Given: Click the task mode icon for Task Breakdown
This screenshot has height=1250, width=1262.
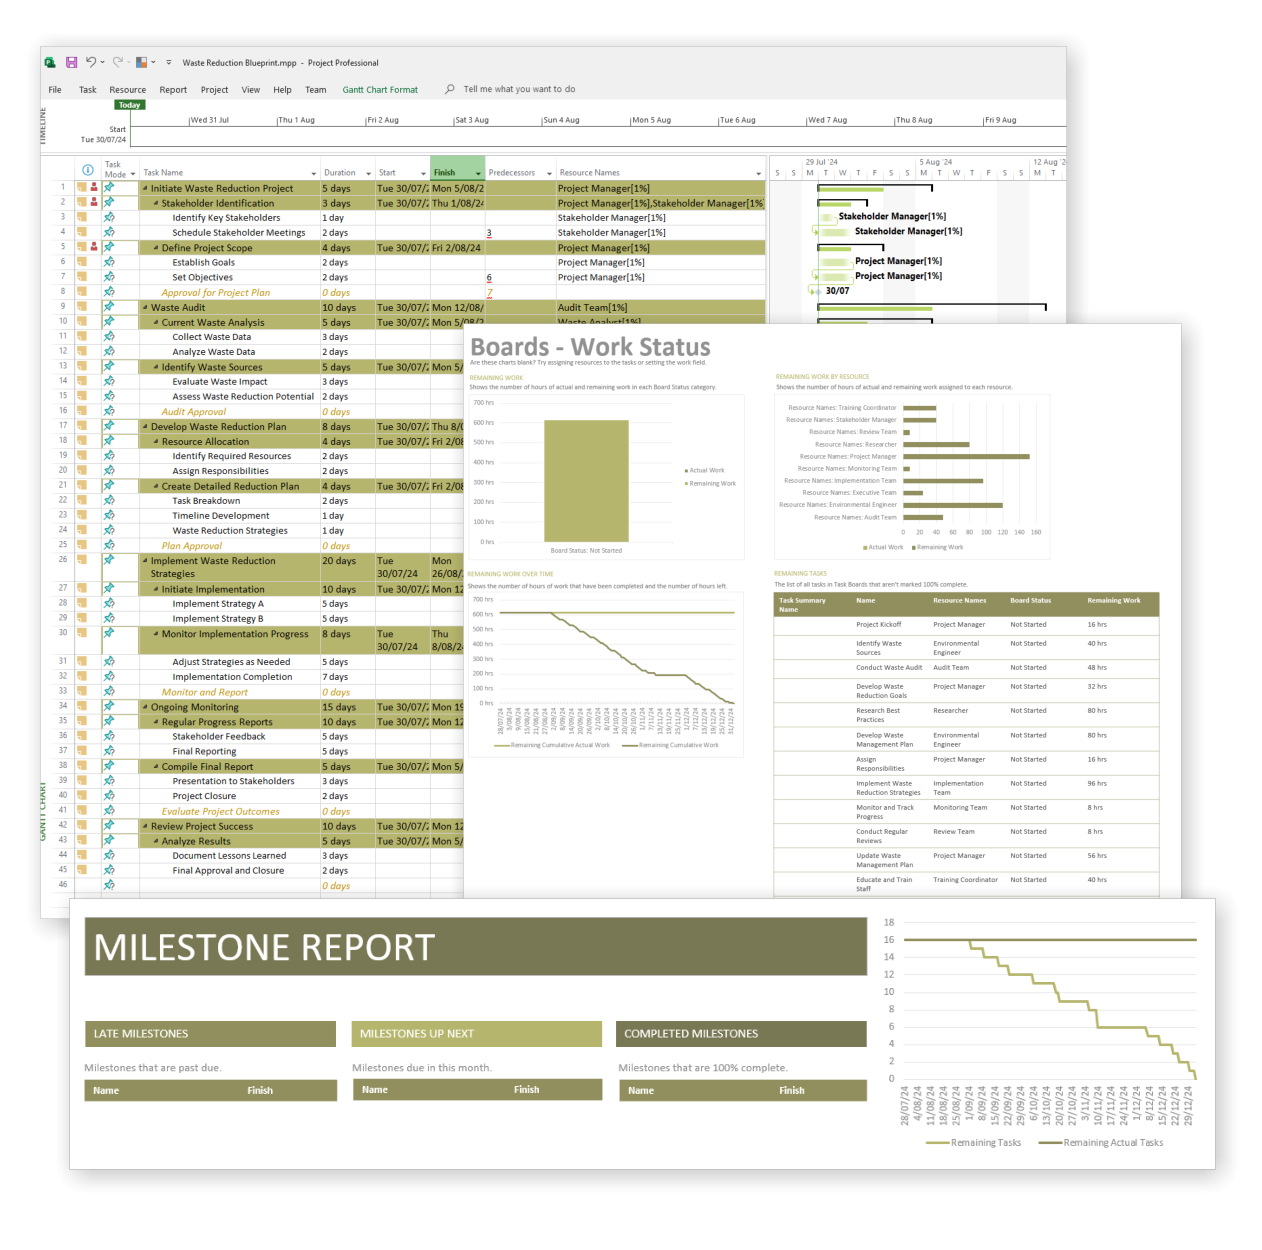Looking at the screenshot, I should click(109, 501).
